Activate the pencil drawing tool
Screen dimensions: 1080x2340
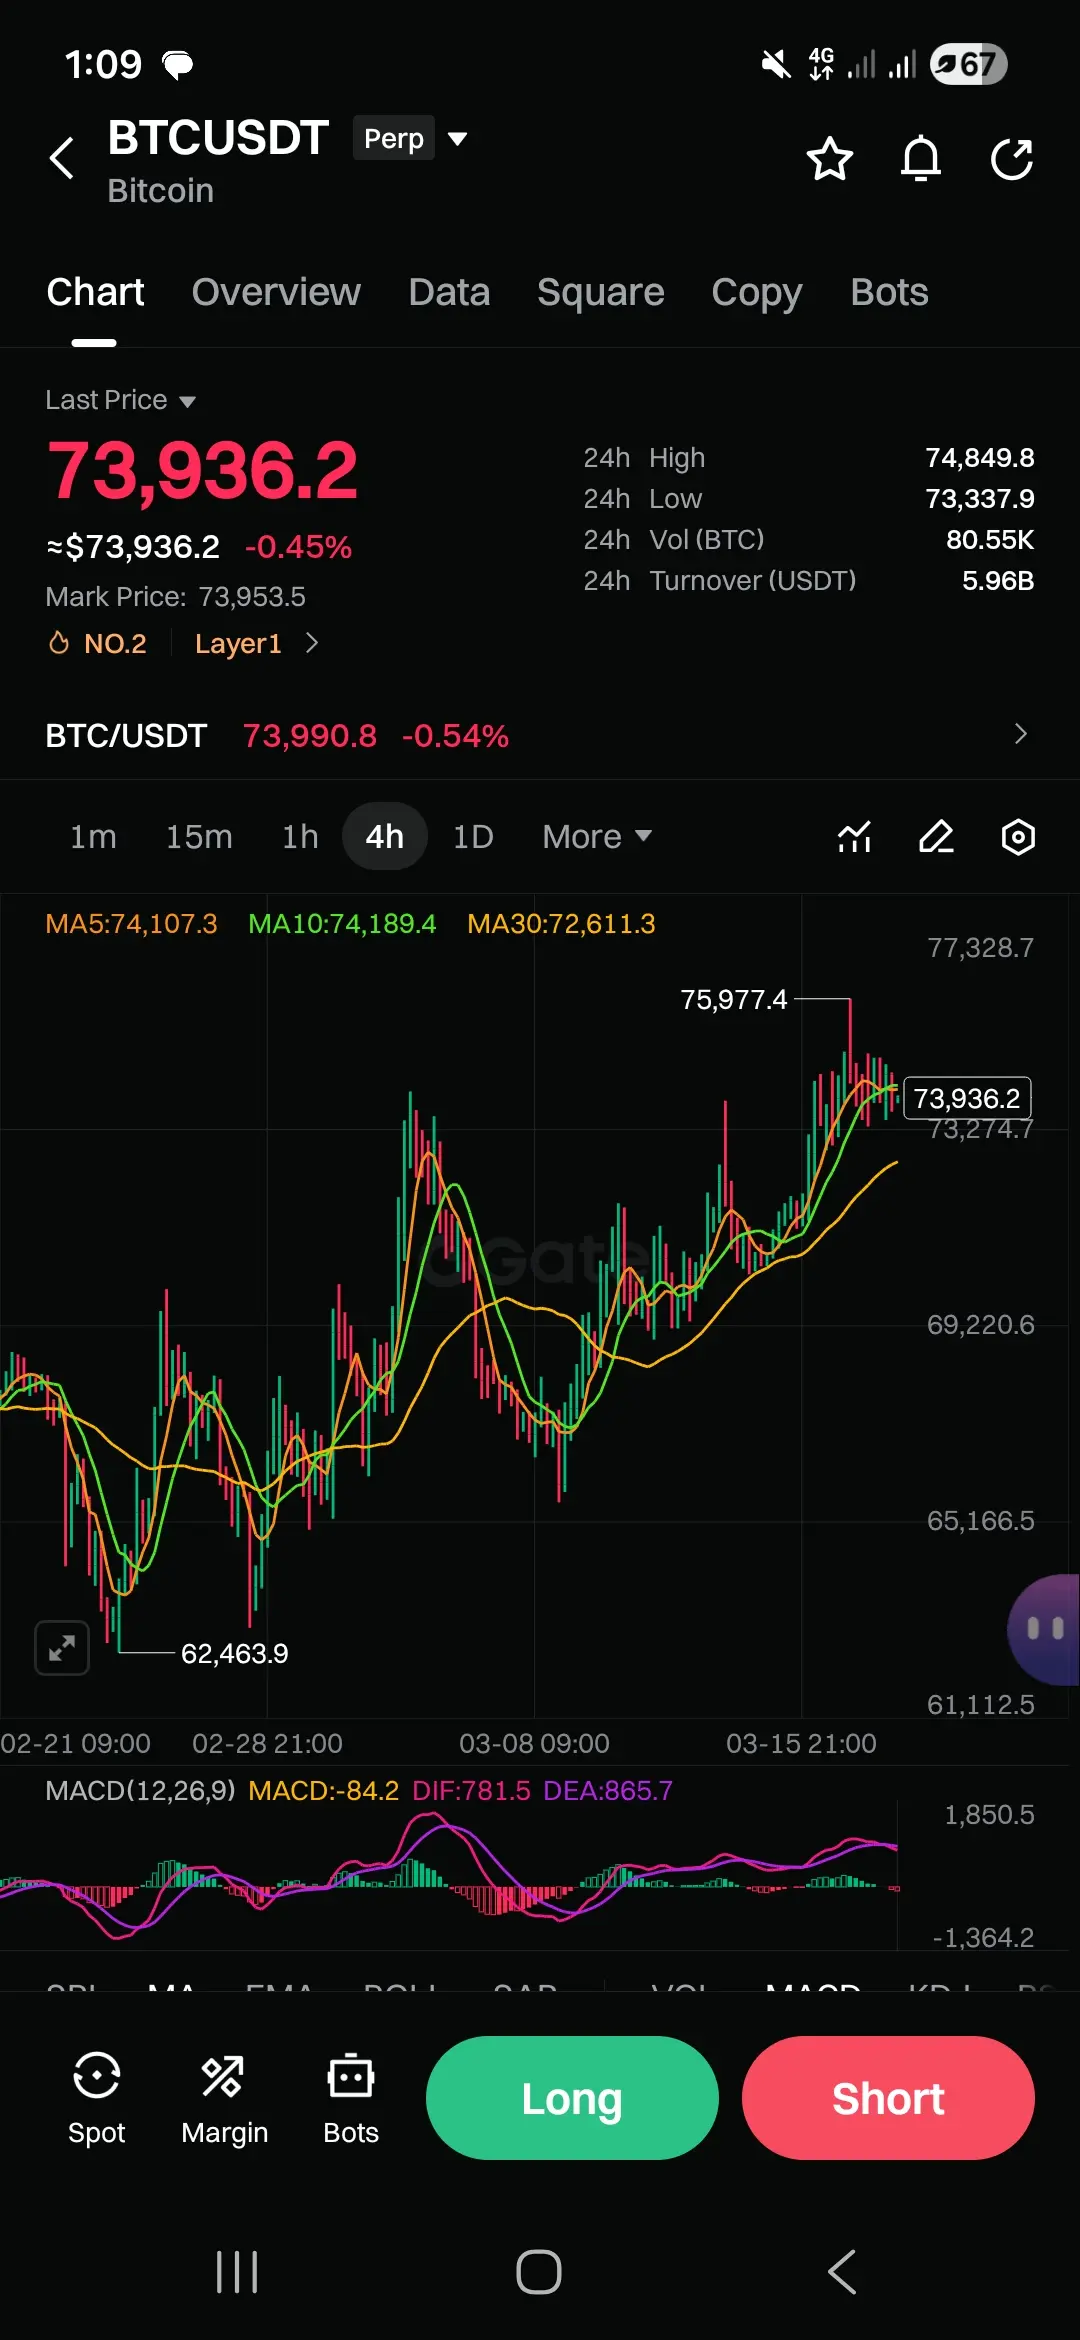coord(936,836)
